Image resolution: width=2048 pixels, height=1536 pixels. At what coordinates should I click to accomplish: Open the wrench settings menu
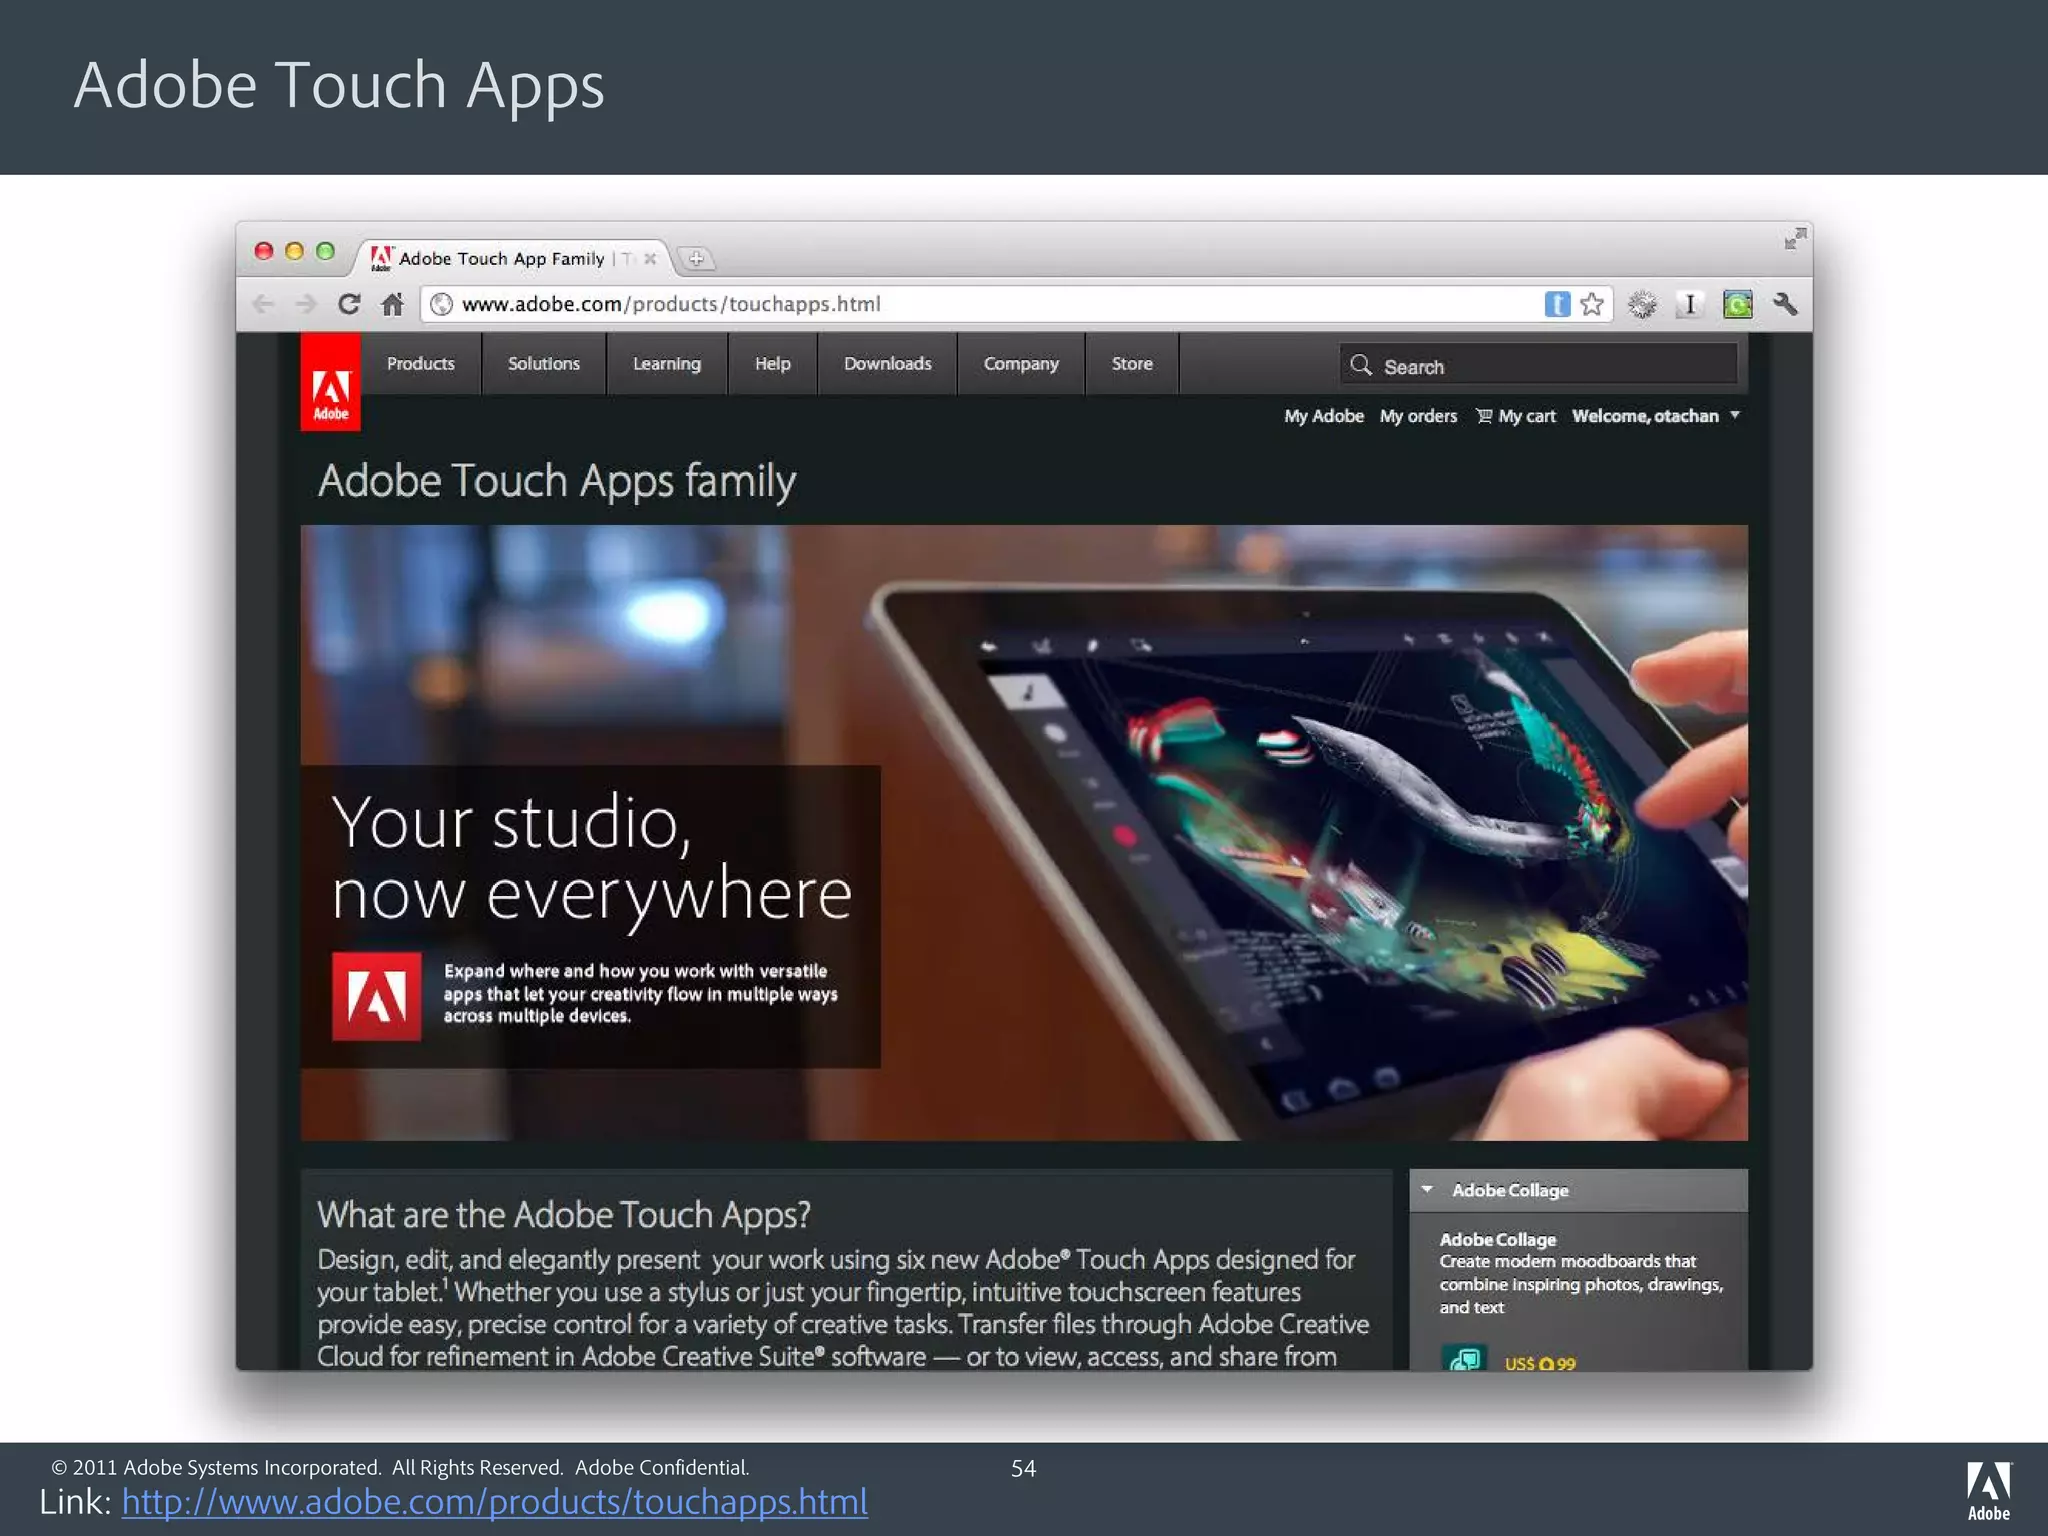[x=1785, y=304]
